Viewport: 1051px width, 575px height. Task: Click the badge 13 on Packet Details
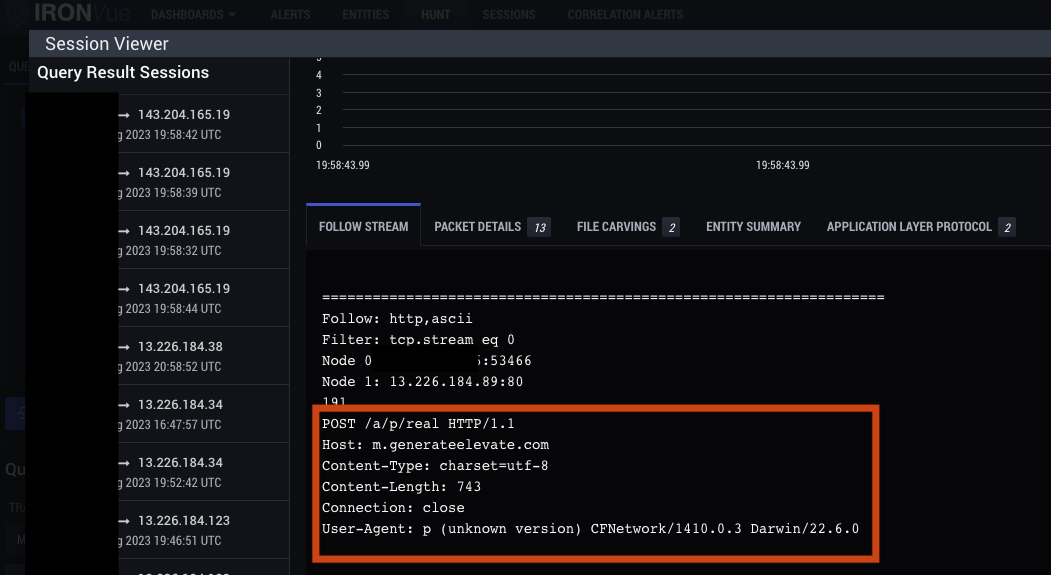(x=540, y=227)
